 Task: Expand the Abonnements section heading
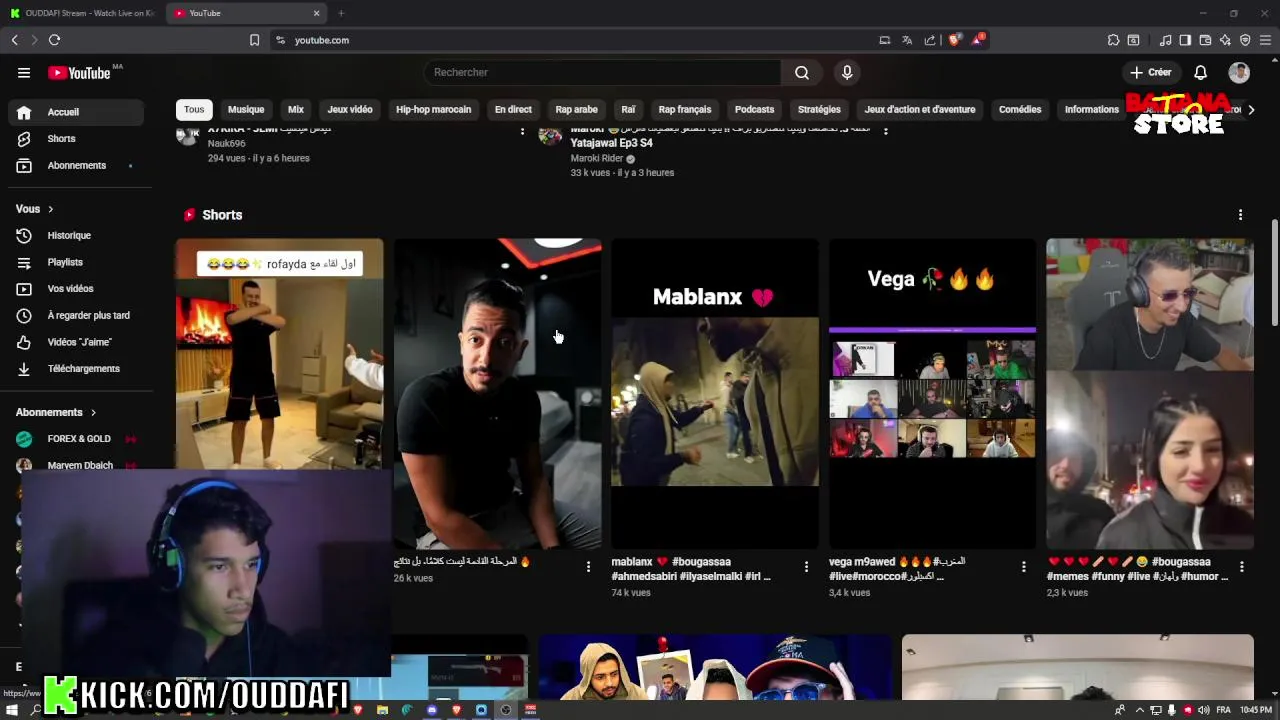click(56, 412)
